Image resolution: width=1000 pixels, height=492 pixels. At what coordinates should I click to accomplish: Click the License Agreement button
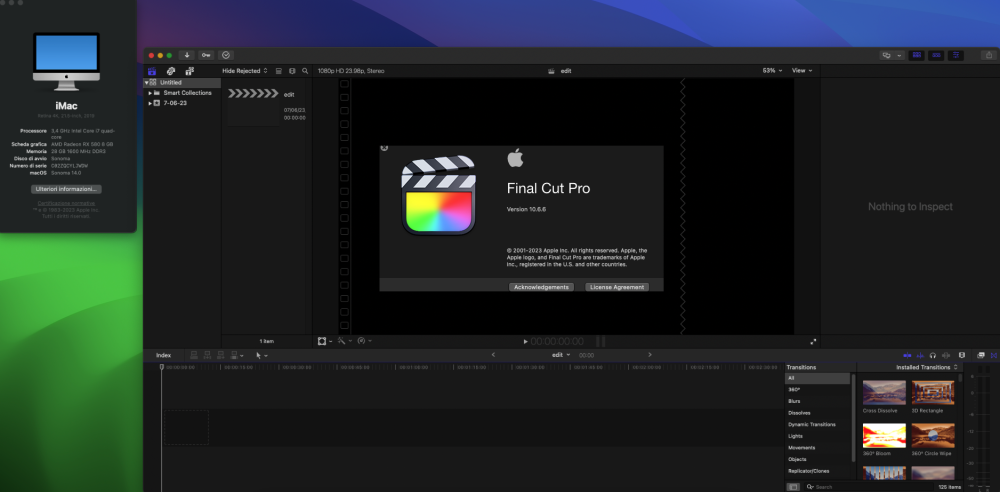point(617,287)
